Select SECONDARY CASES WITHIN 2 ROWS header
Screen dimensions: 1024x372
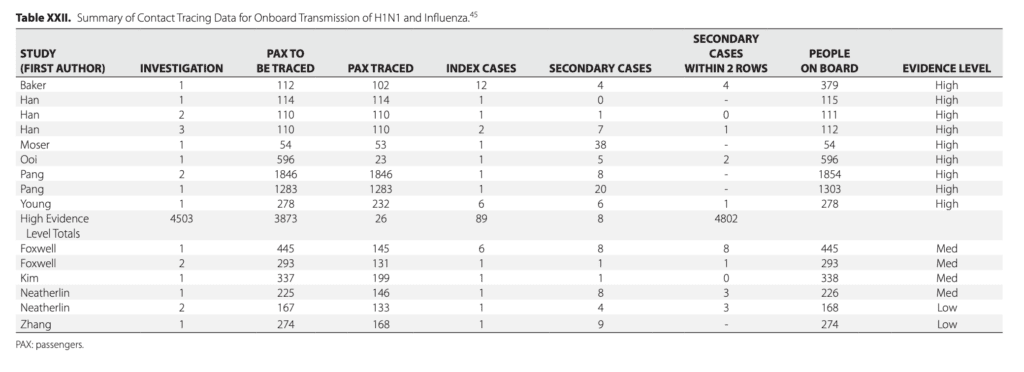point(726,54)
